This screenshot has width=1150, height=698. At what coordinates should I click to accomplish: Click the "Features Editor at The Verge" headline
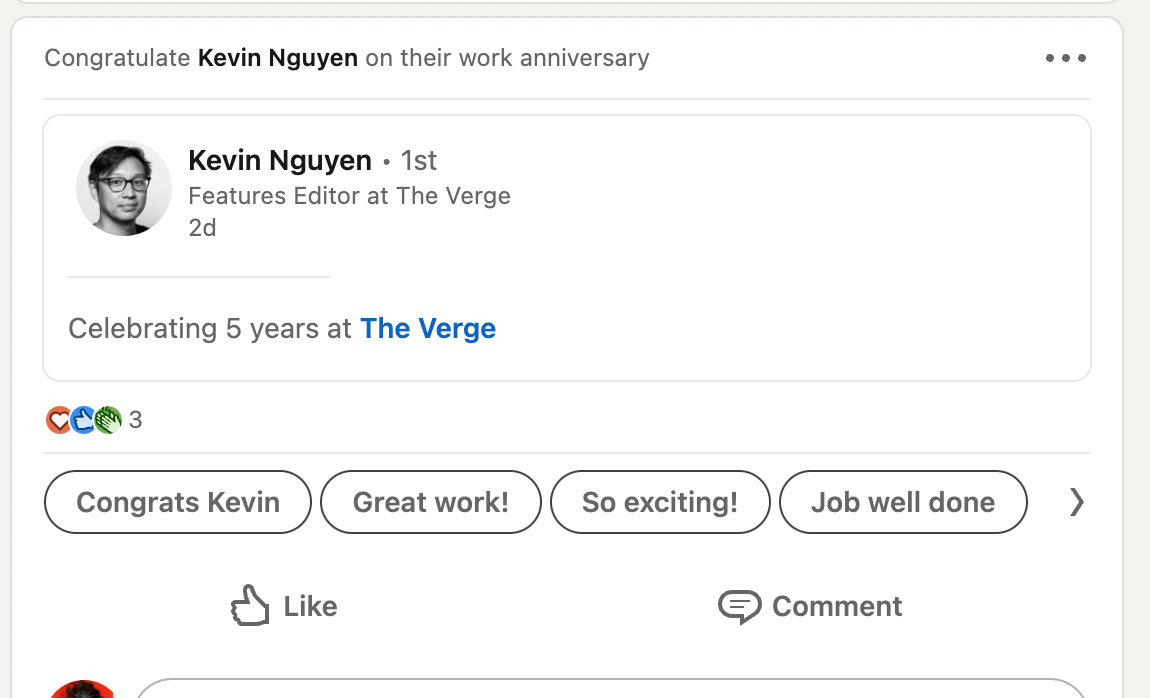pos(349,195)
